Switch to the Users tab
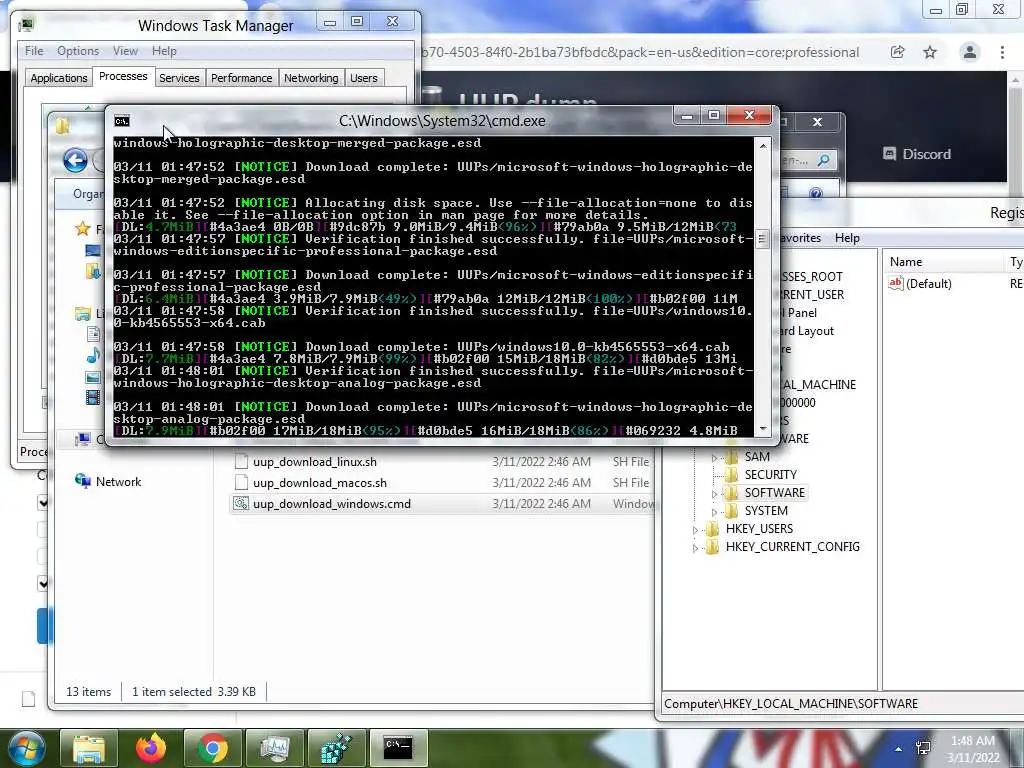Image resolution: width=1024 pixels, height=768 pixels. 364,78
